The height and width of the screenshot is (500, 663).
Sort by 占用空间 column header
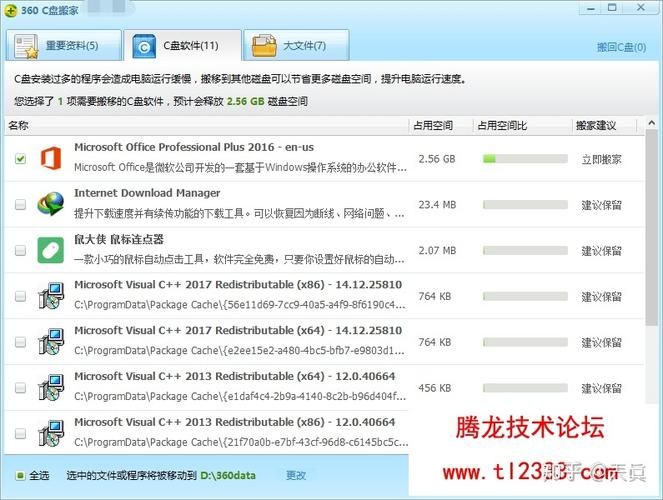pyautogui.click(x=433, y=125)
